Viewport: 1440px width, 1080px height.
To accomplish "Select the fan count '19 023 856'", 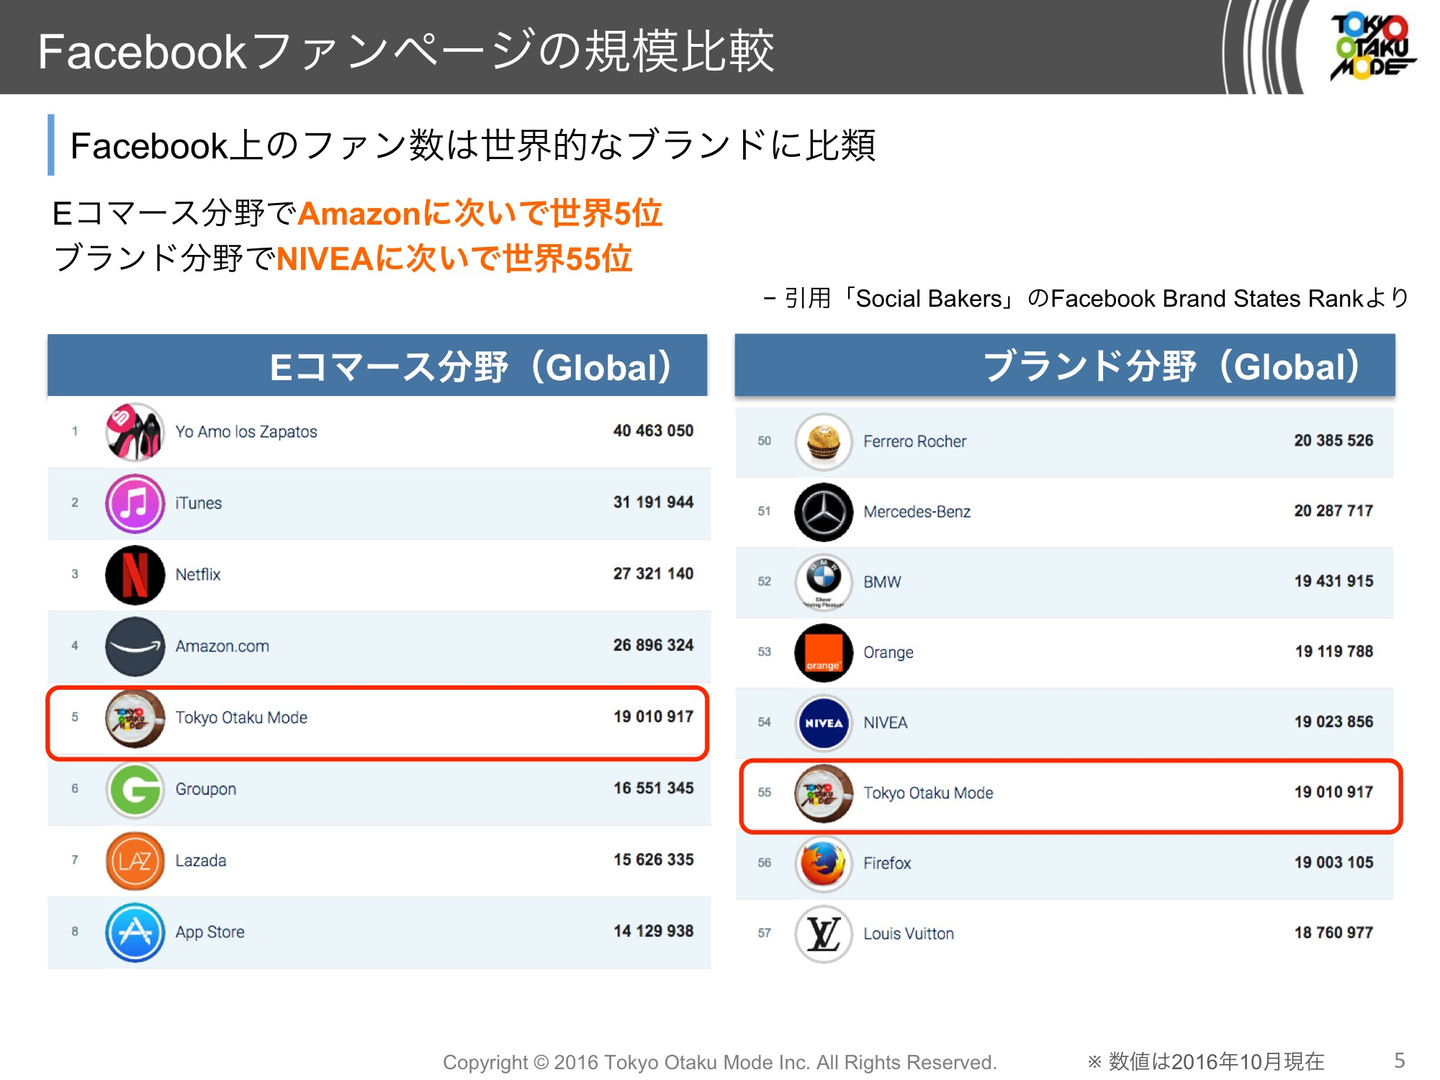I will 1333,722.
